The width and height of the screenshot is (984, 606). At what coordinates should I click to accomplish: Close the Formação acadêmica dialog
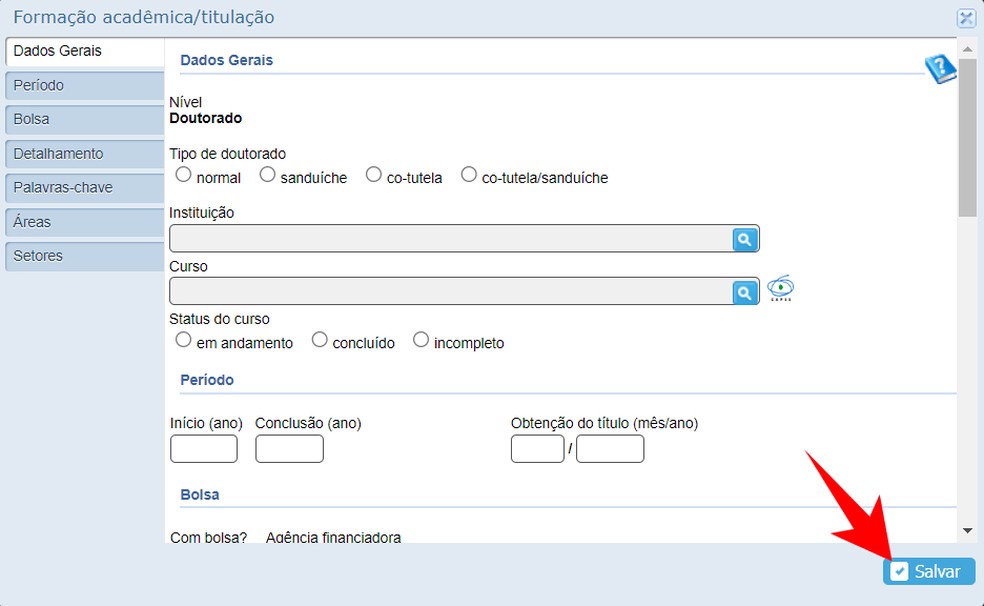pos(965,18)
